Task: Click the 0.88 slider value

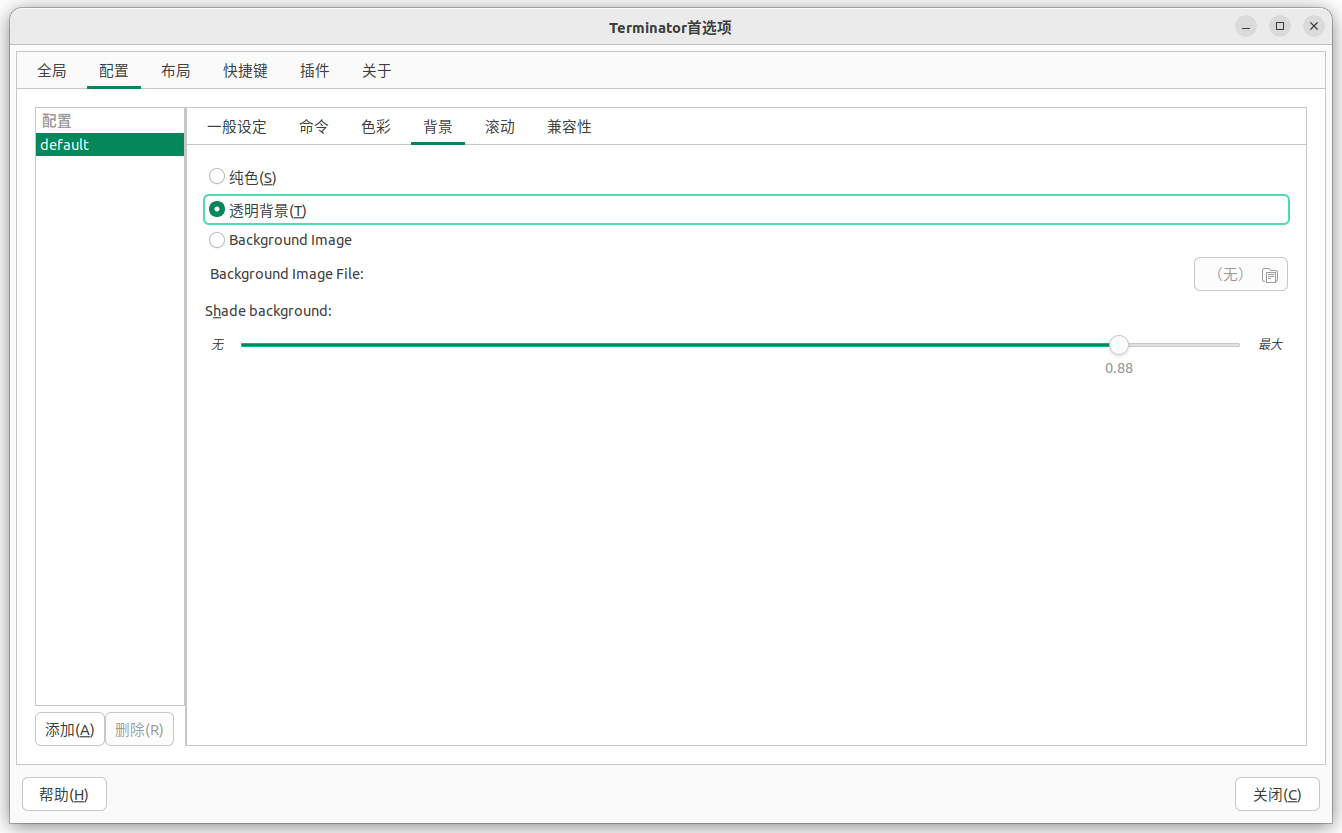Action: click(x=1119, y=368)
